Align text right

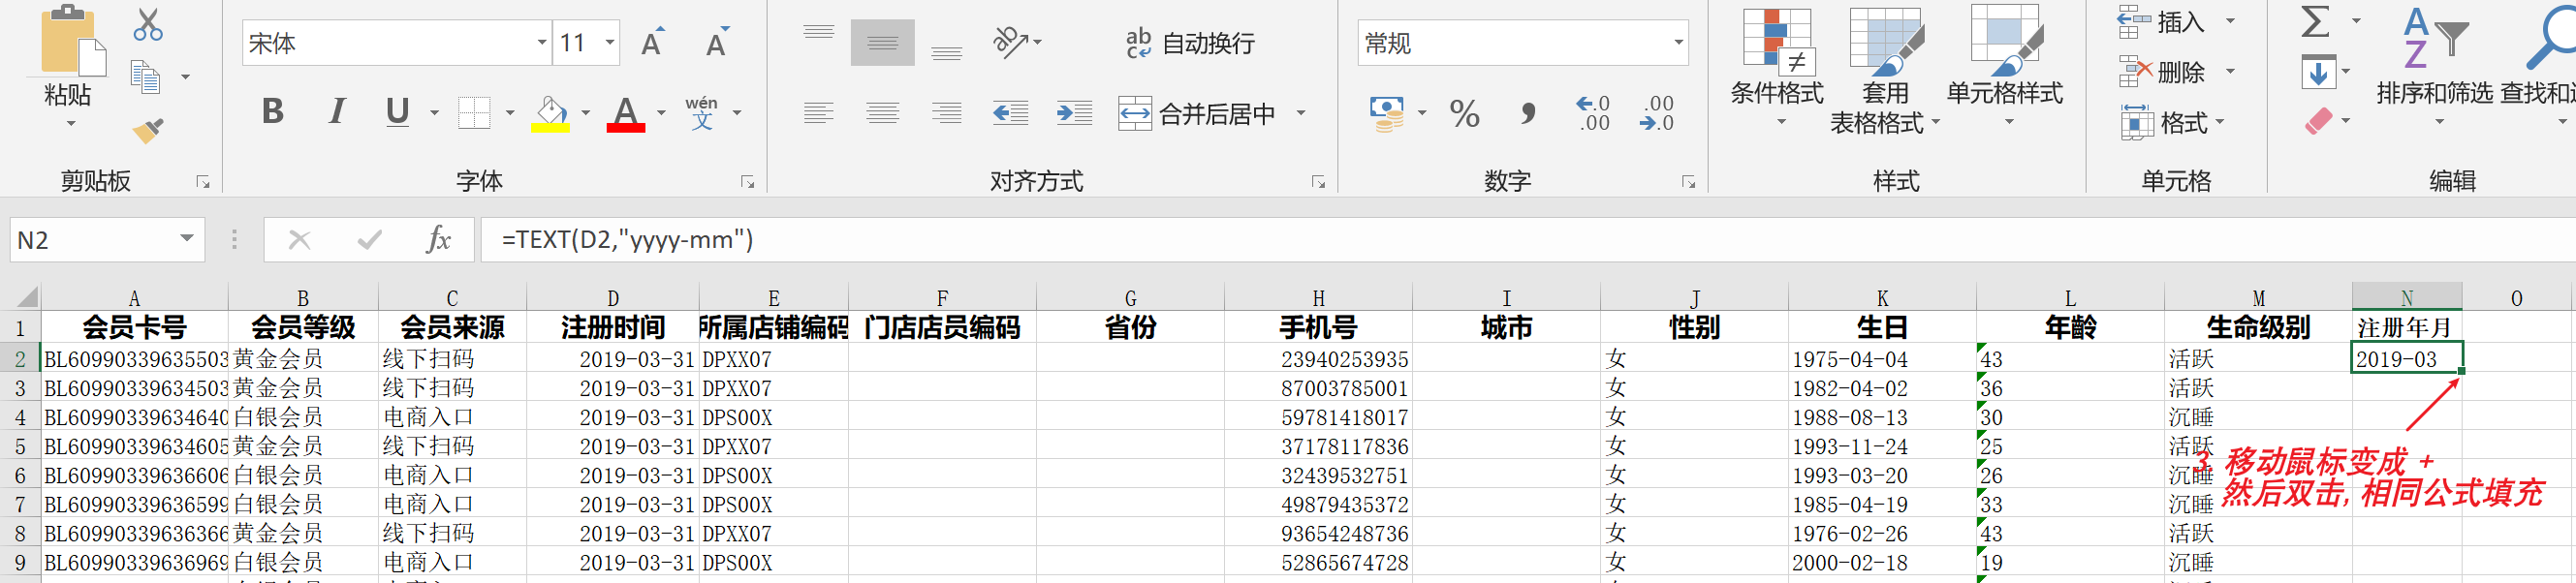946,113
